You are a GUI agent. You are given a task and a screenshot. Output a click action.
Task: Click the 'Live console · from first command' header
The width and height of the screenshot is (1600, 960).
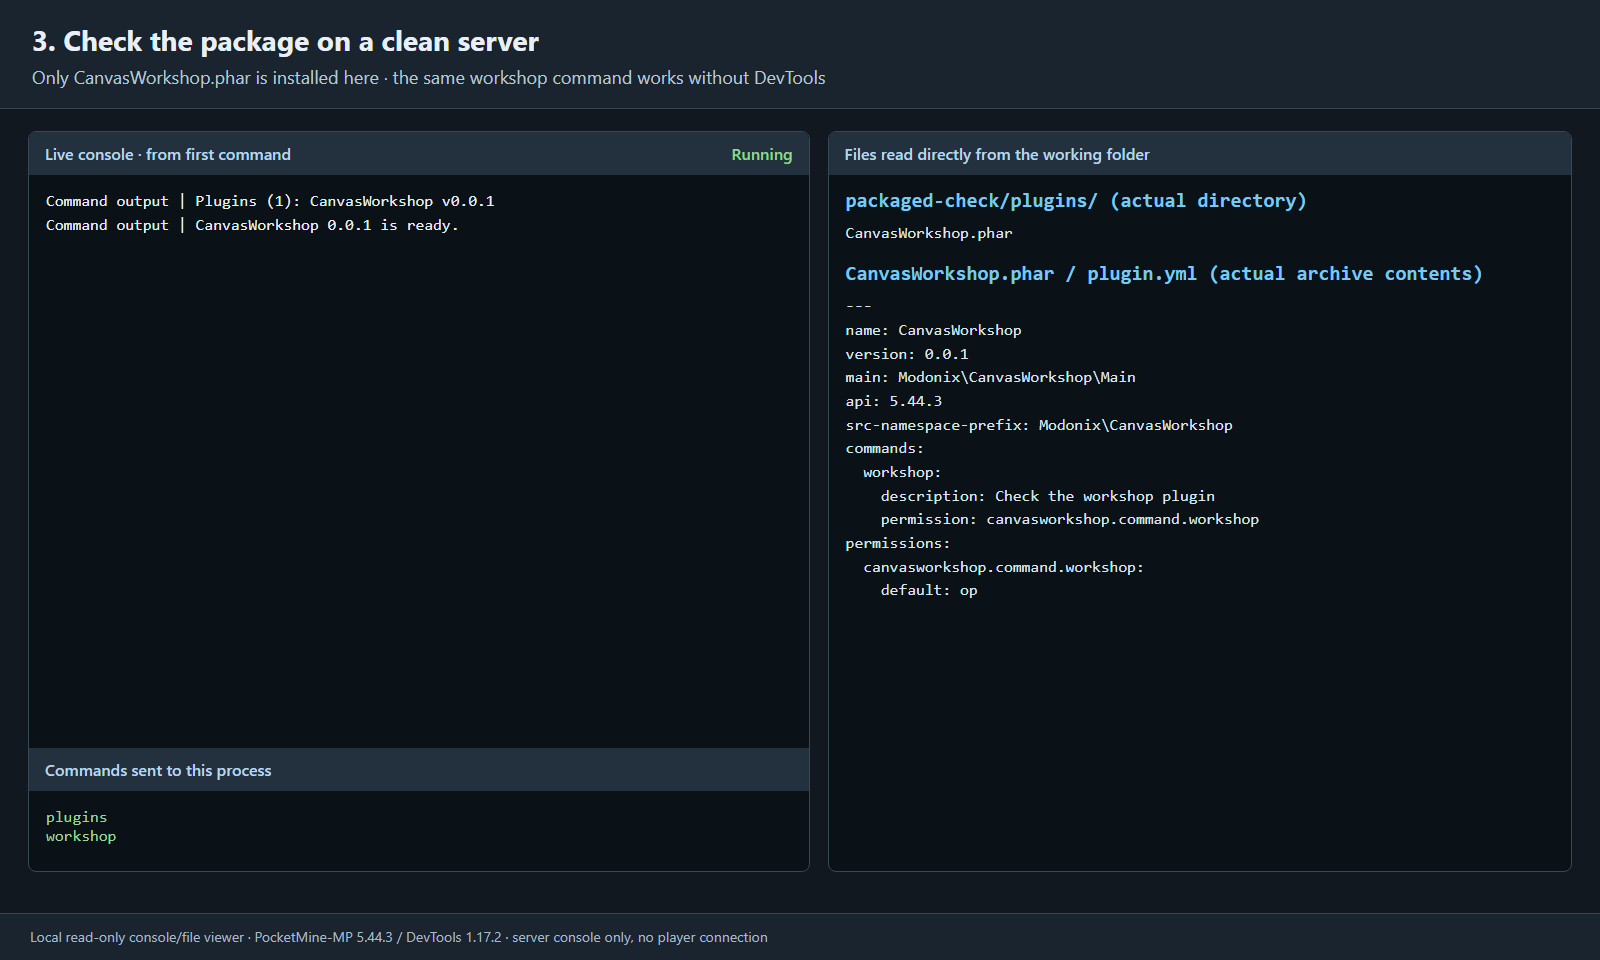(168, 155)
